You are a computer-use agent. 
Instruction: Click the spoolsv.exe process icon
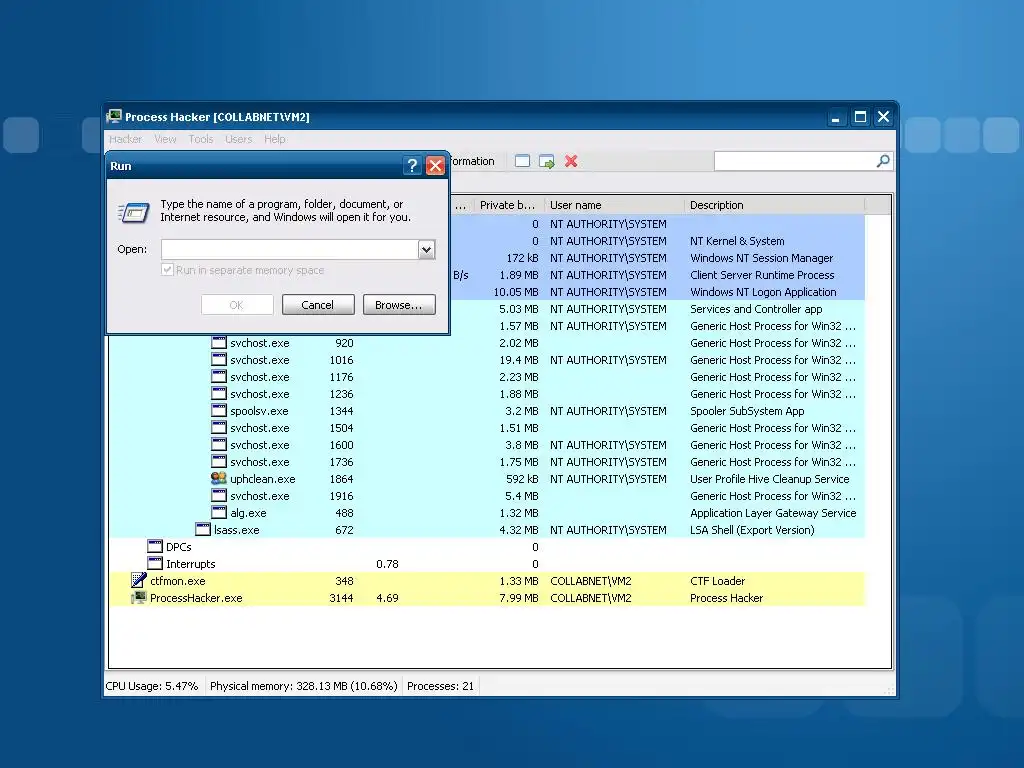219,411
